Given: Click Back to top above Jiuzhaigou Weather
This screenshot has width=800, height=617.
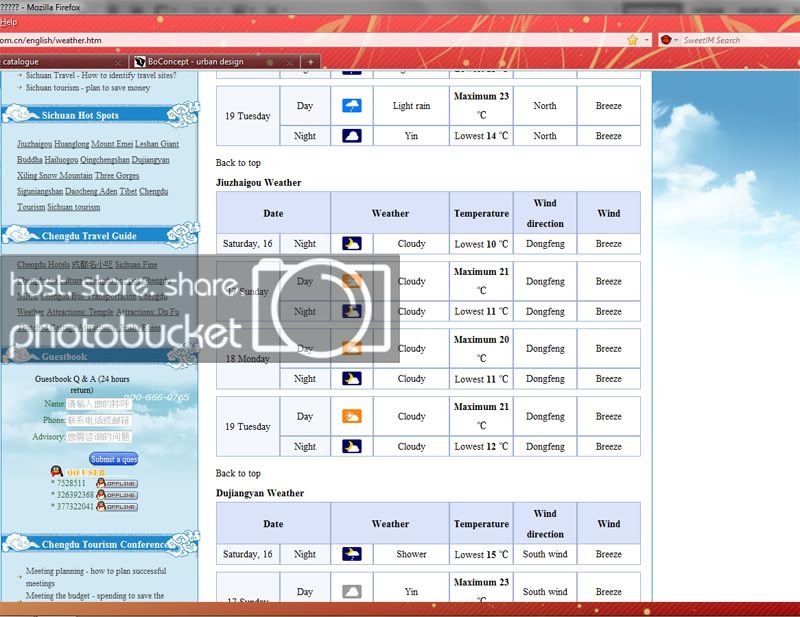Looking at the screenshot, I should pyautogui.click(x=238, y=163).
